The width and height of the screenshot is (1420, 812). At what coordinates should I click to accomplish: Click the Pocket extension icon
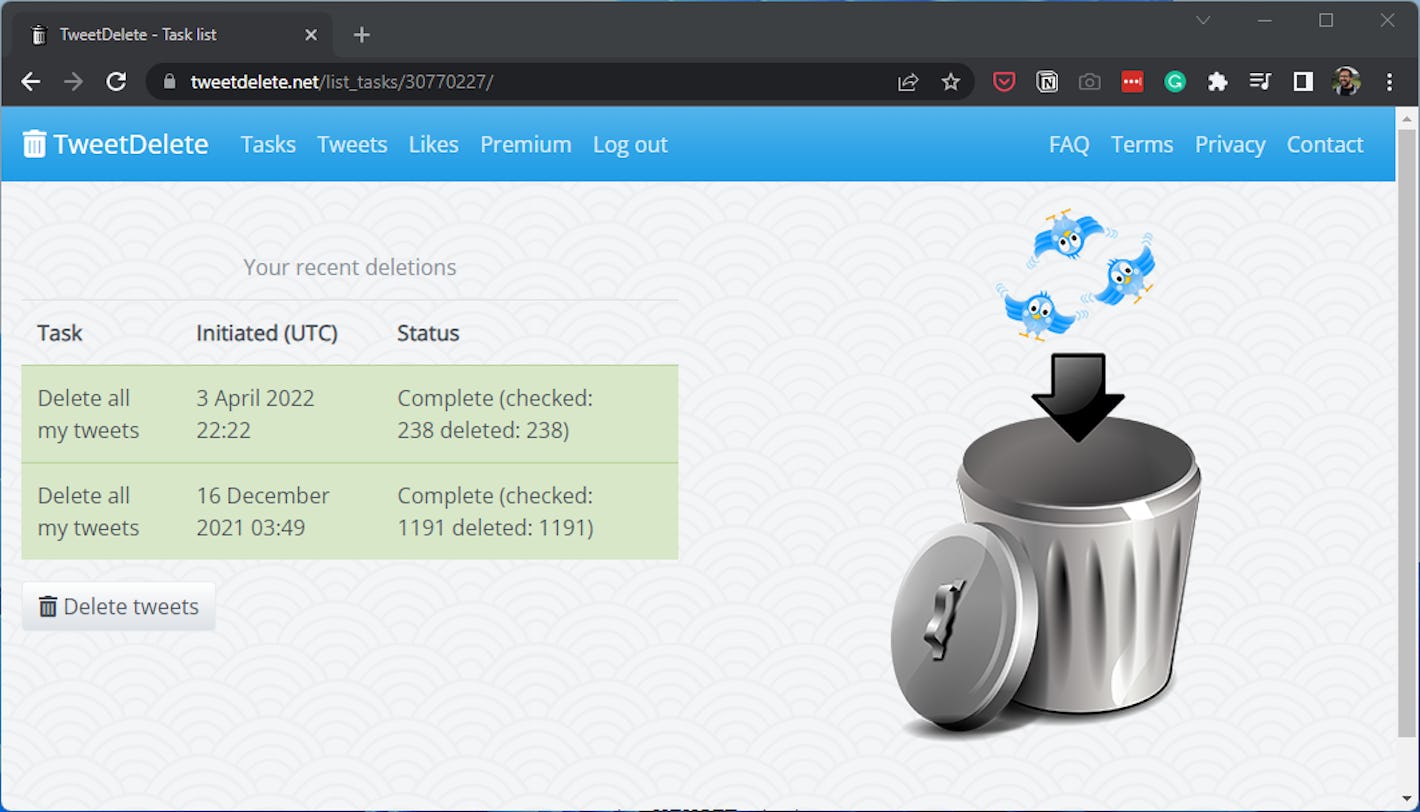click(x=1004, y=82)
